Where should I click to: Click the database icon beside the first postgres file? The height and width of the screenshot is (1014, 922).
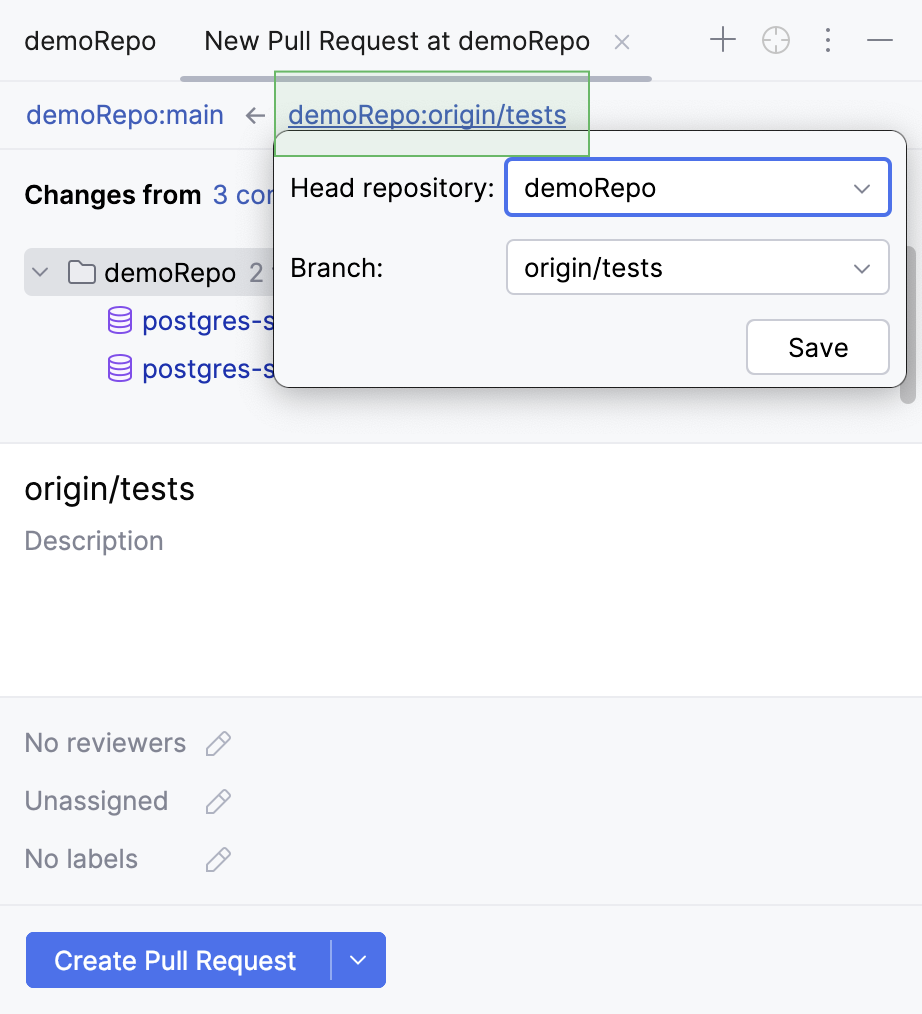pyautogui.click(x=119, y=321)
